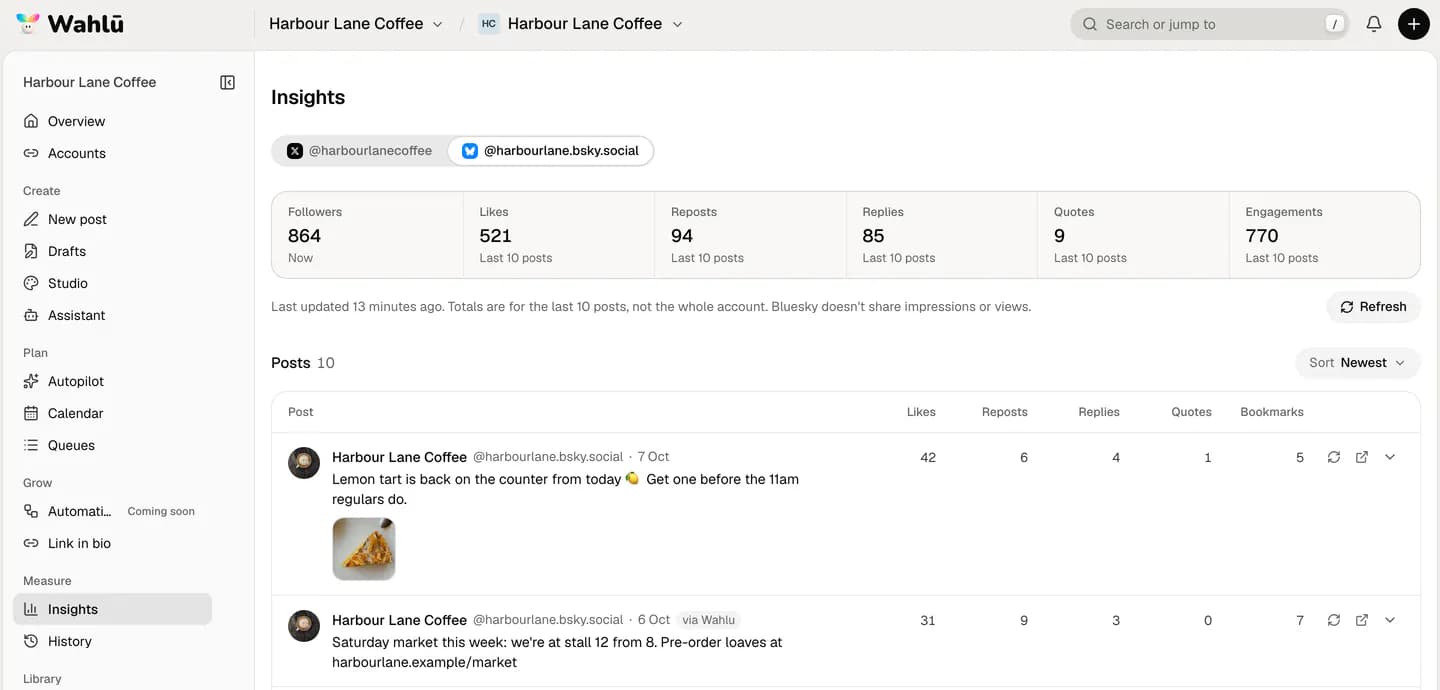The image size is (1440, 690).
Task: Click the Studio palette icon
Action: click(x=31, y=283)
